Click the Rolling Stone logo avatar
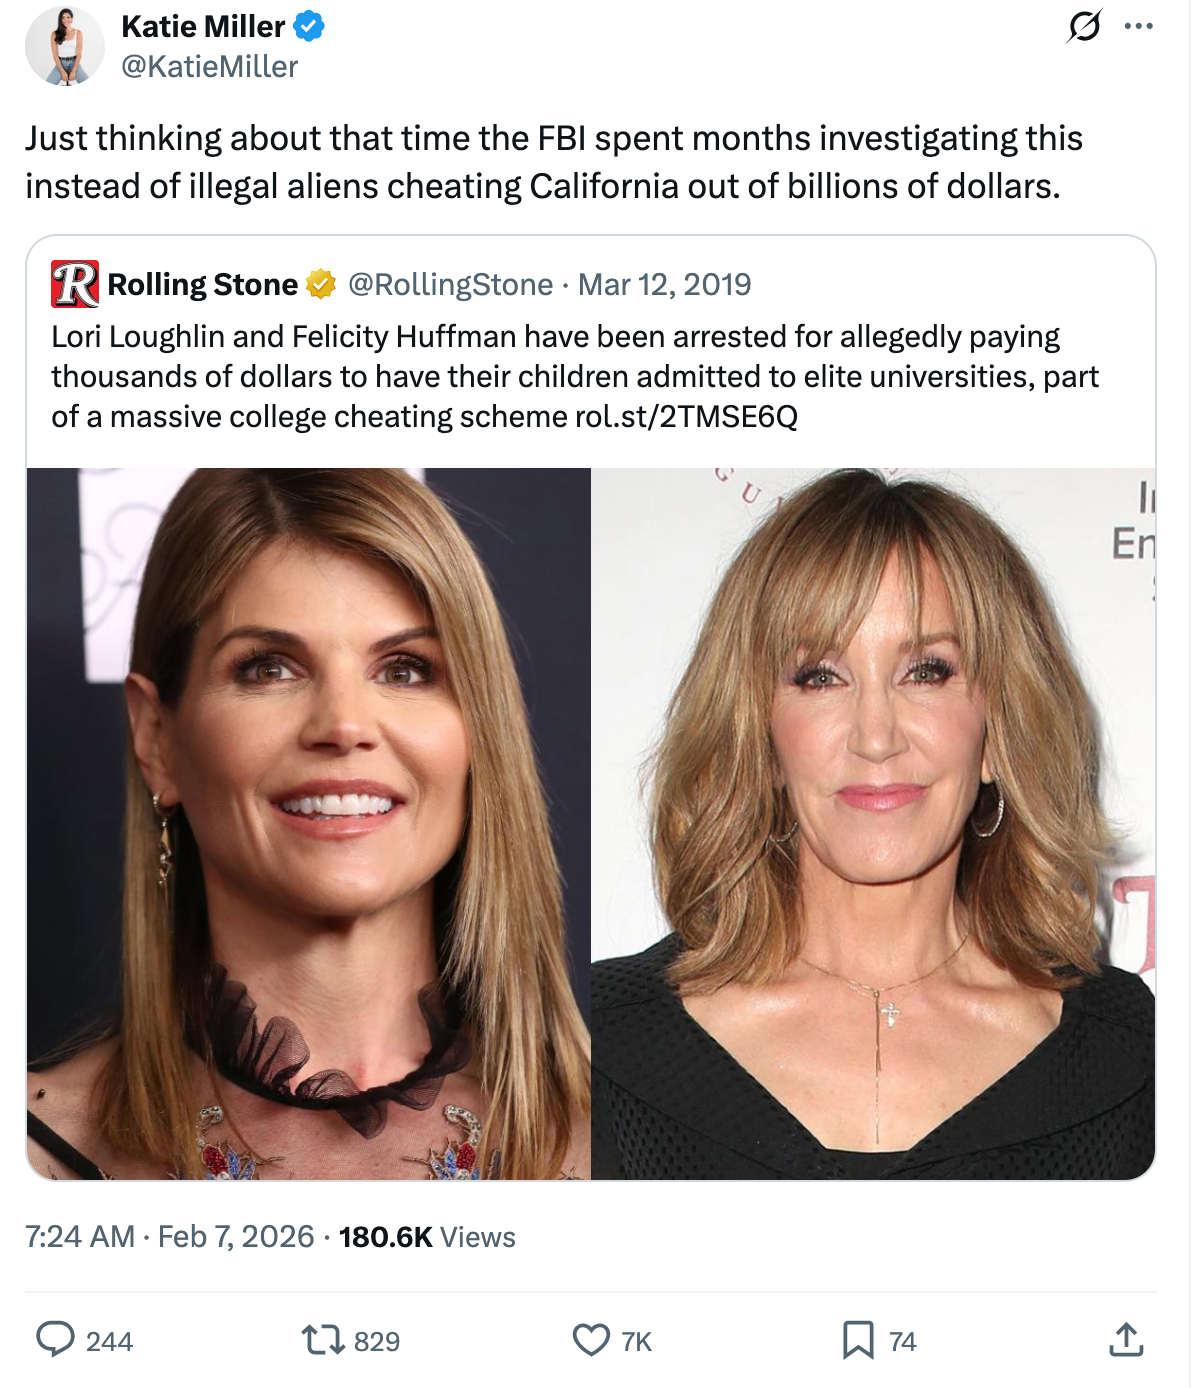The width and height of the screenshot is (1204, 1388). (x=75, y=284)
